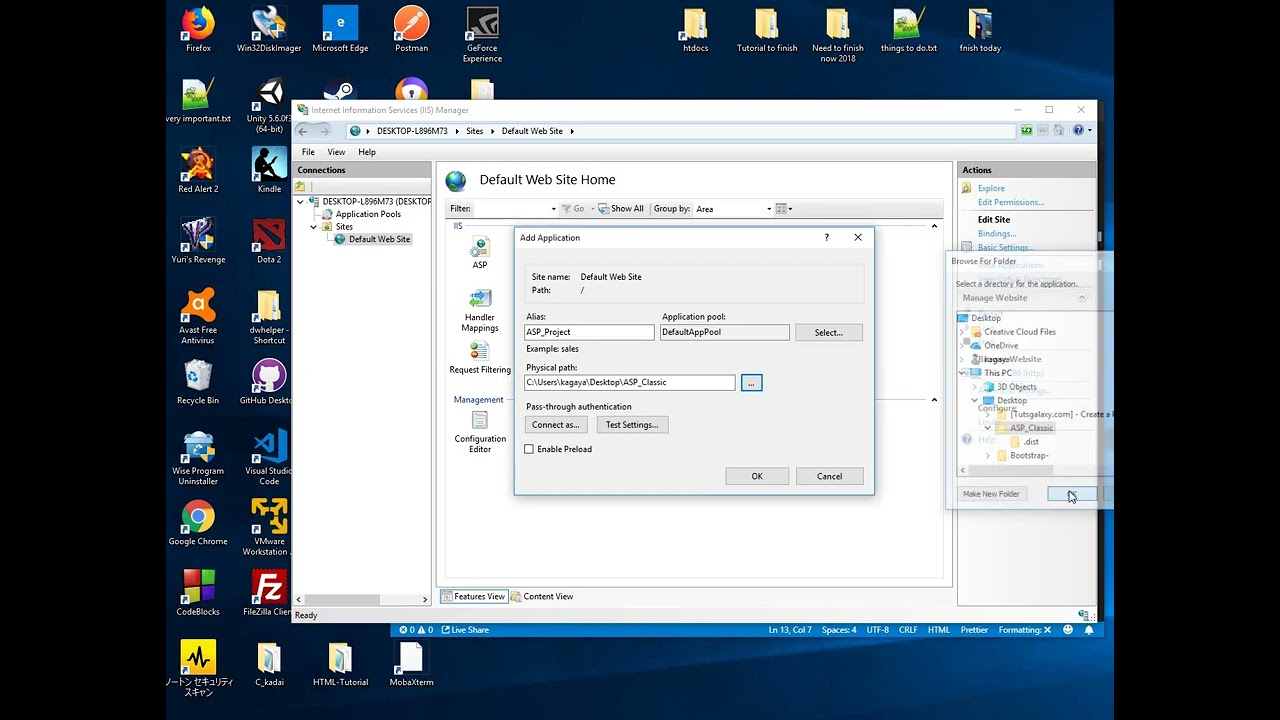Open Microsoft Edge desktop icon
1280x720 pixels.
tap(340, 30)
